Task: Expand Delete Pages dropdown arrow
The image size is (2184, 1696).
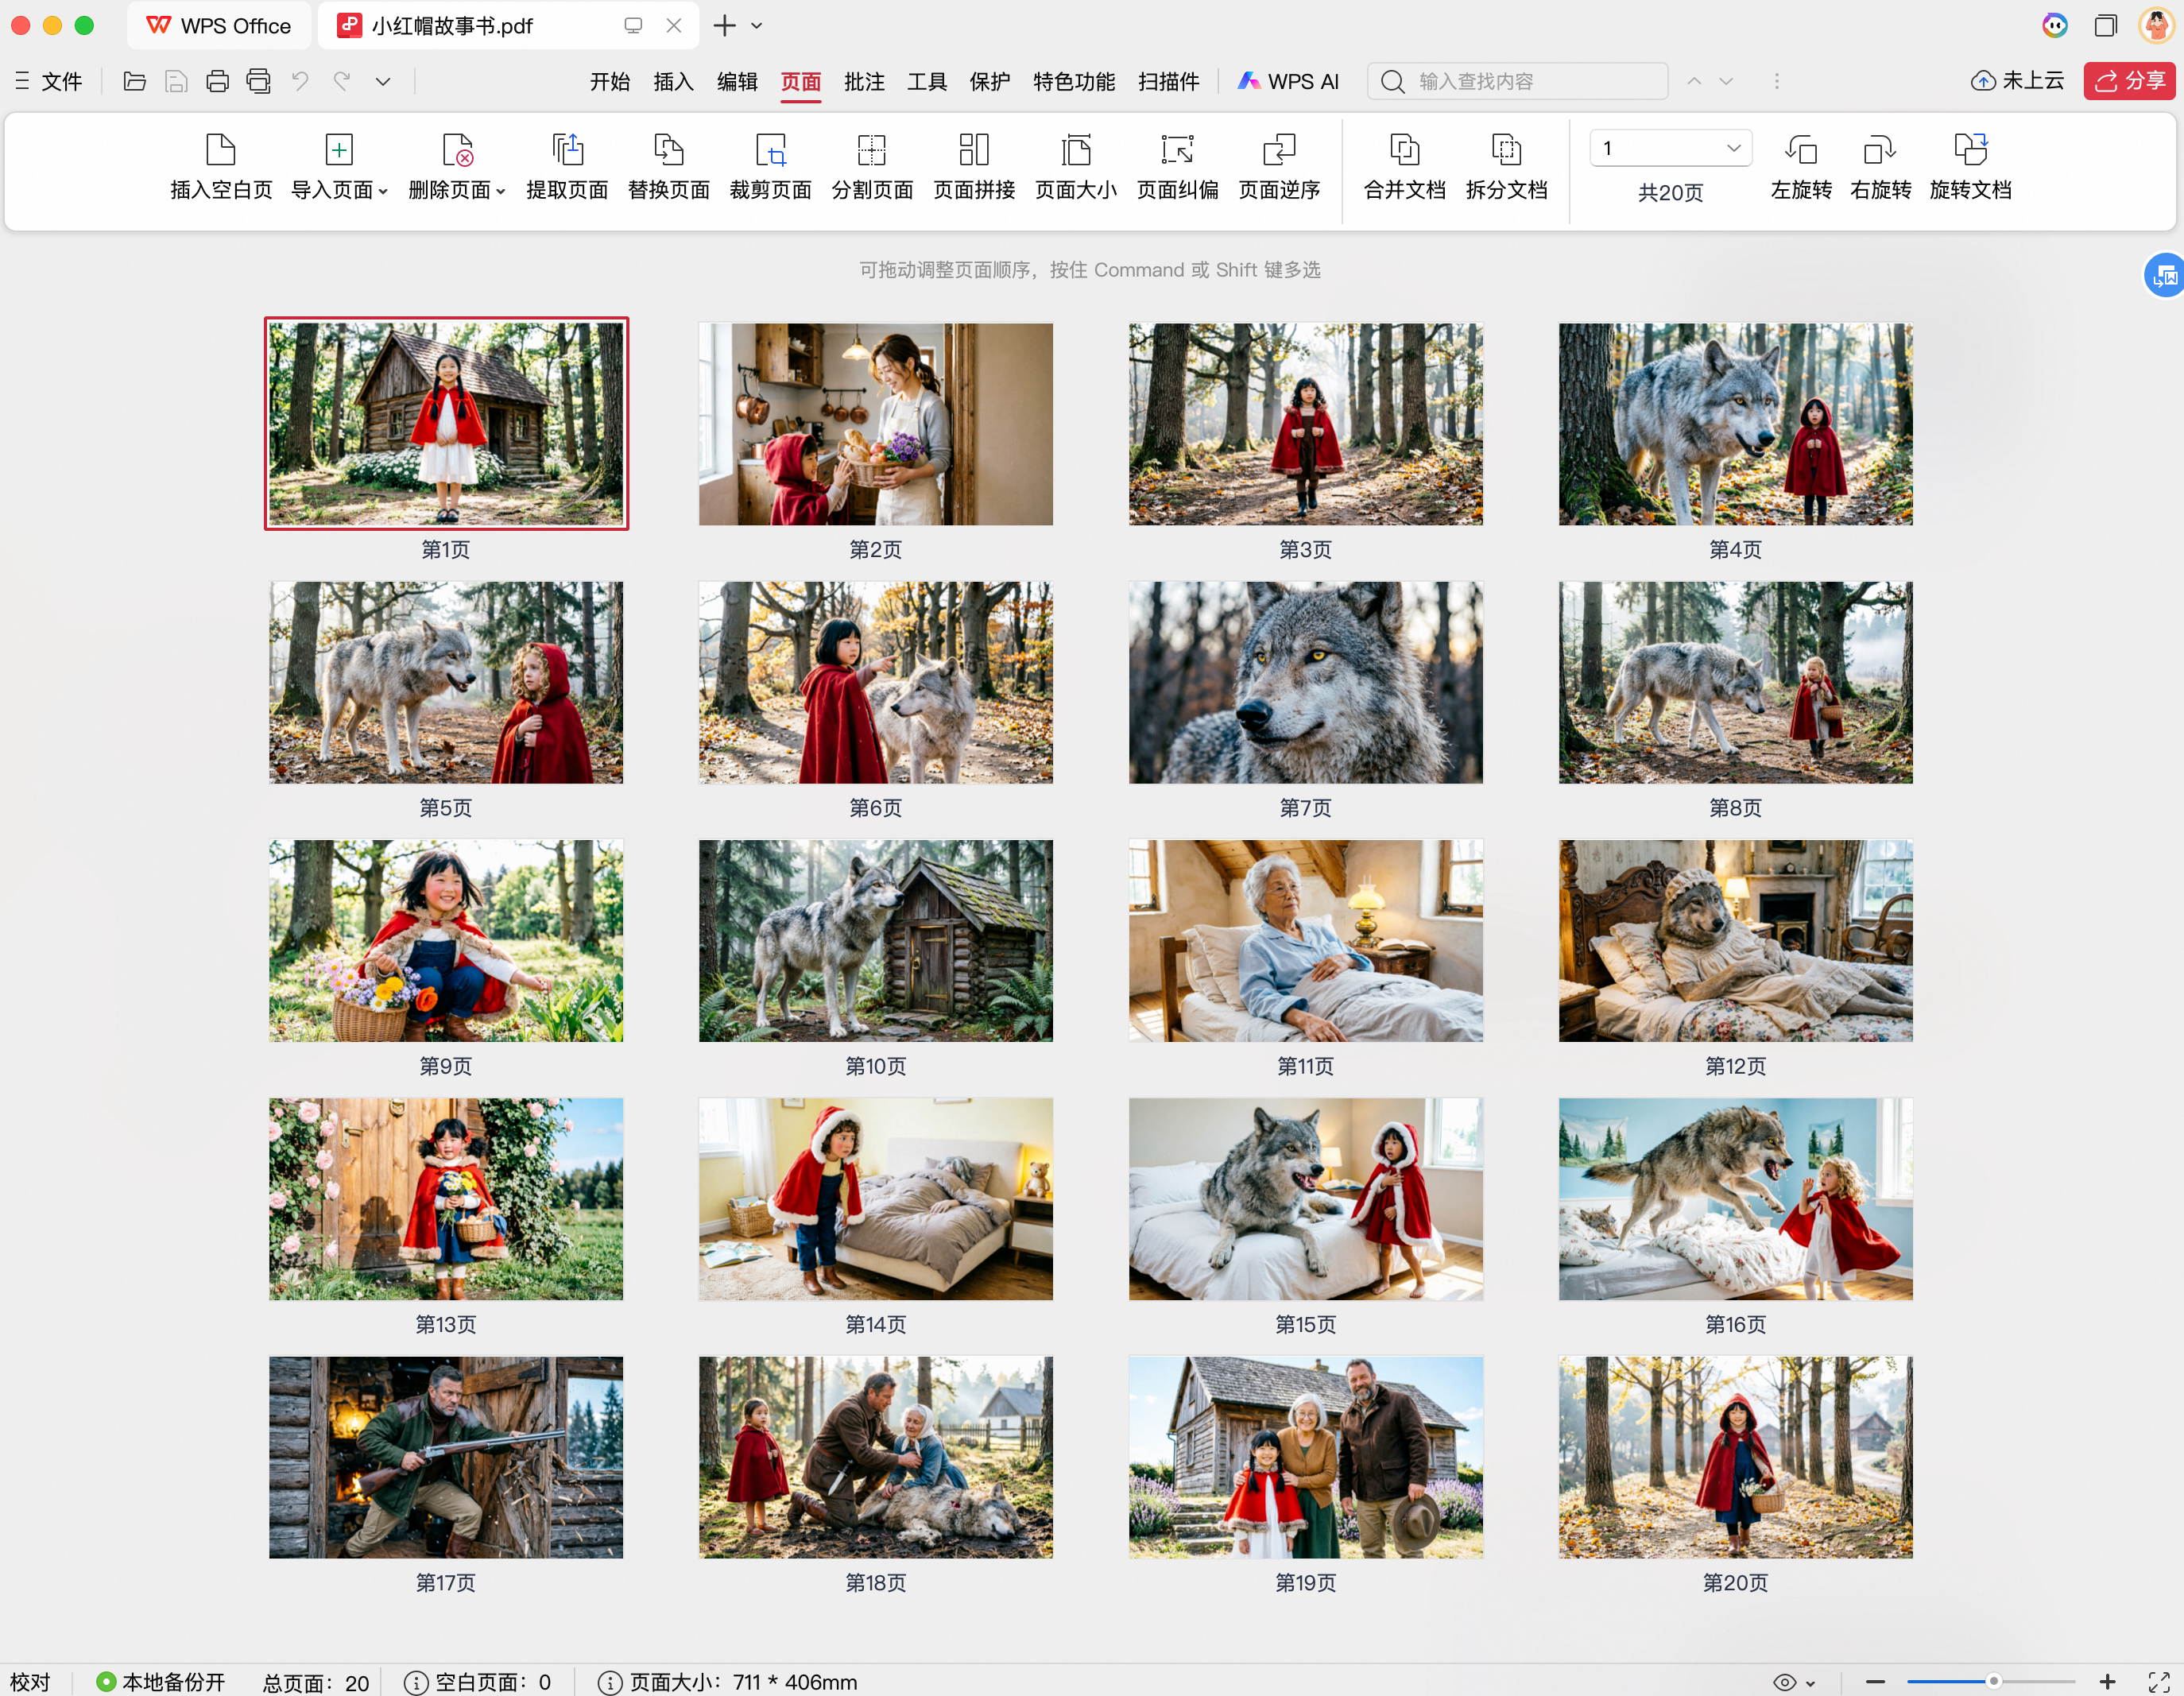Action: (501, 191)
